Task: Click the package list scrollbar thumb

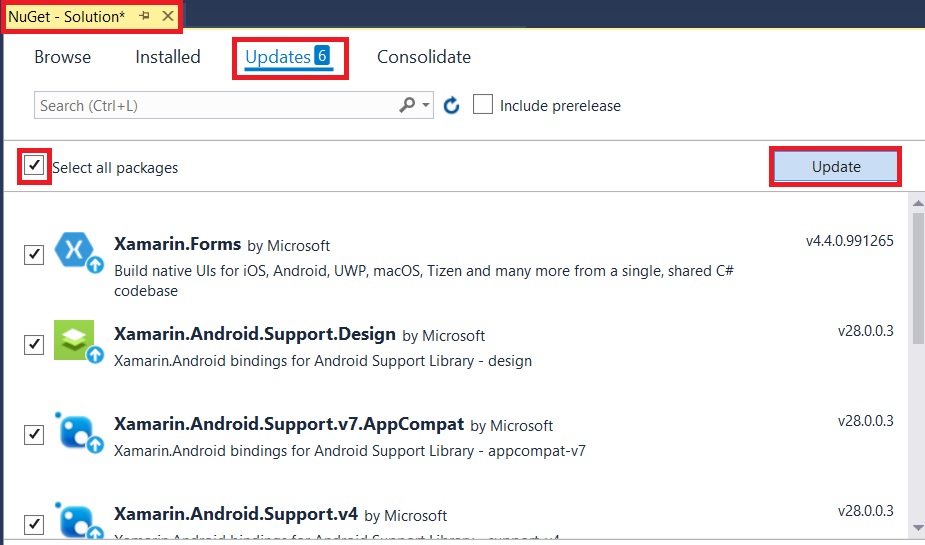Action: coord(917,278)
